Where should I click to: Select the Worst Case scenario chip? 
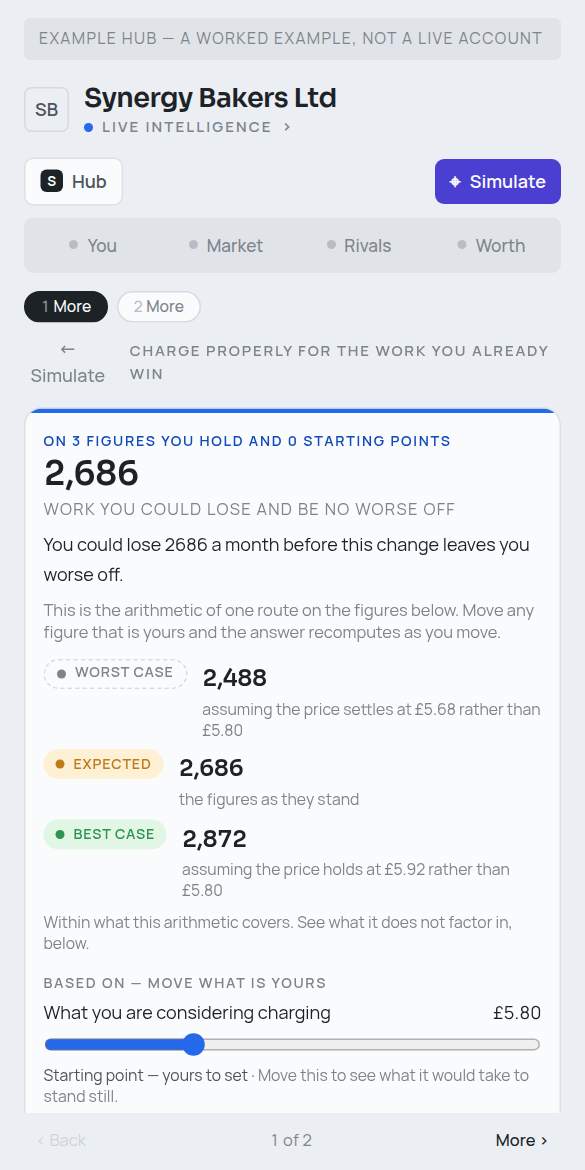pyautogui.click(x=116, y=673)
